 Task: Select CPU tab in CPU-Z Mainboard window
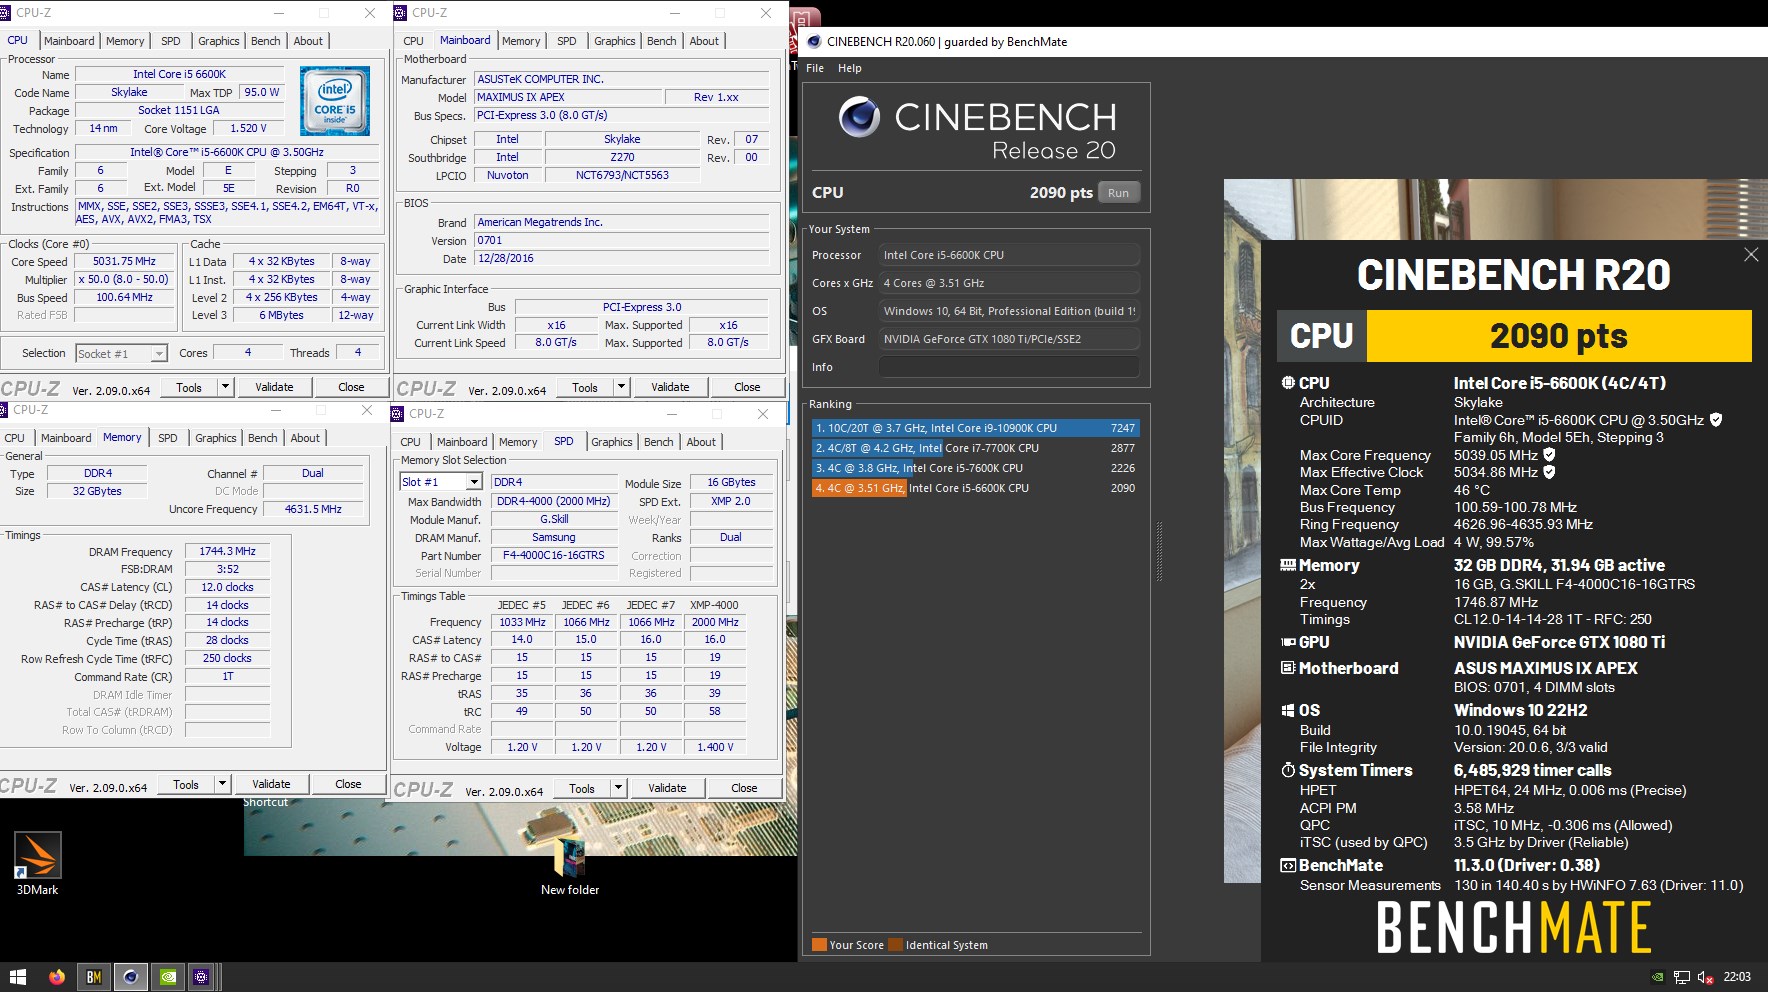pyautogui.click(x=413, y=41)
